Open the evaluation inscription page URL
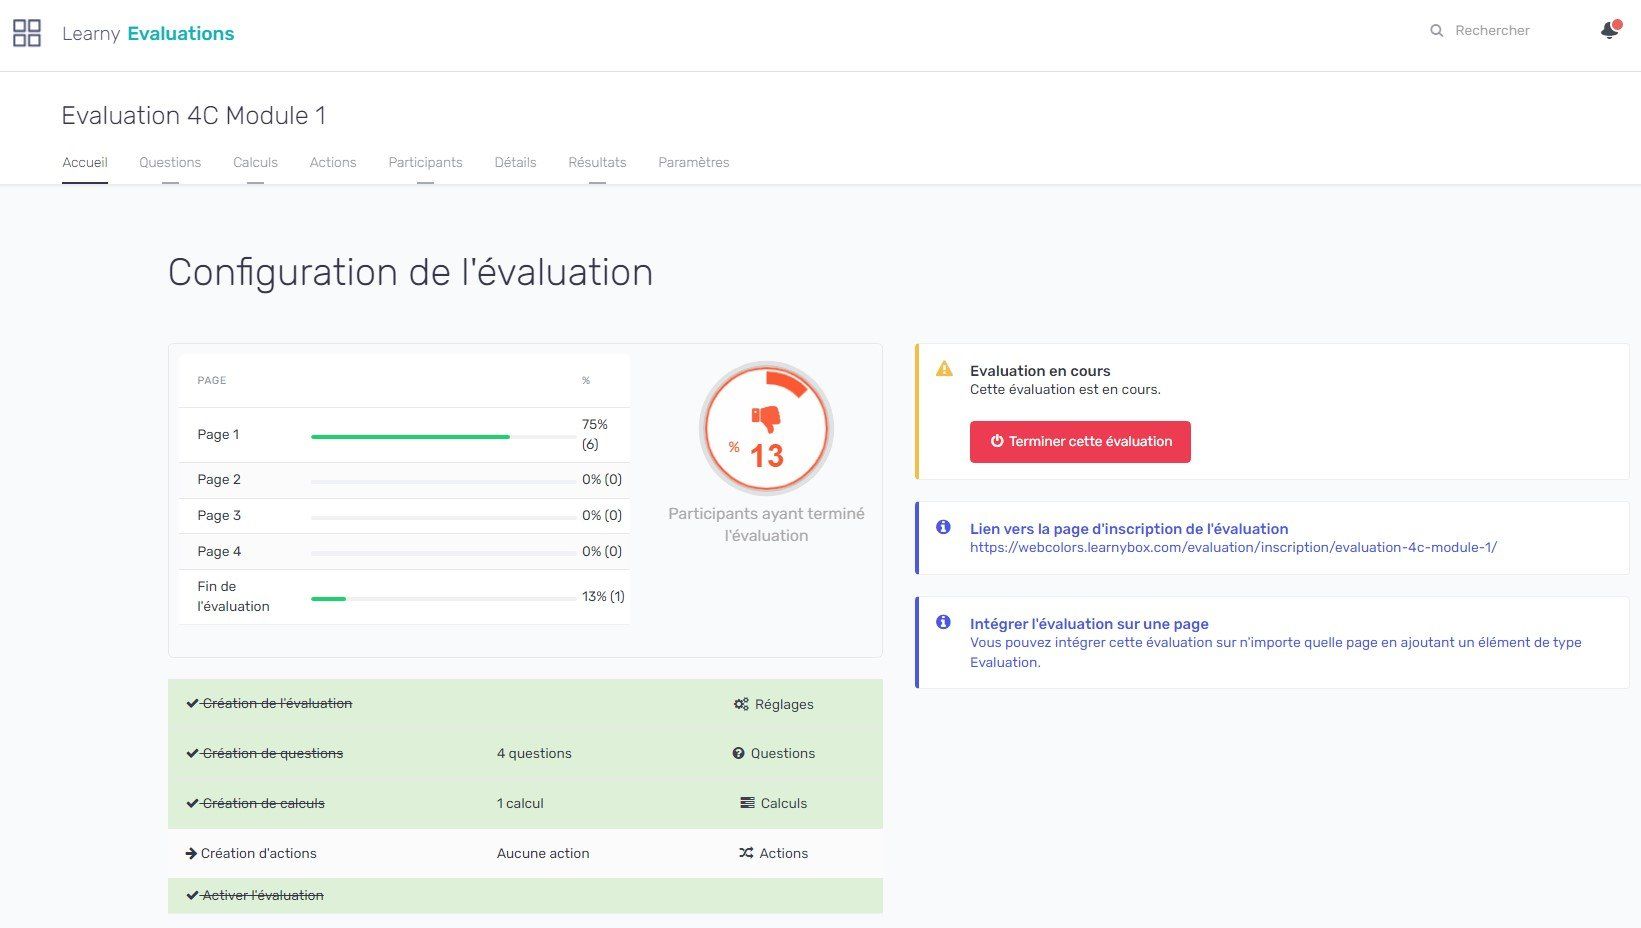The width and height of the screenshot is (1641, 928). pos(1233,547)
